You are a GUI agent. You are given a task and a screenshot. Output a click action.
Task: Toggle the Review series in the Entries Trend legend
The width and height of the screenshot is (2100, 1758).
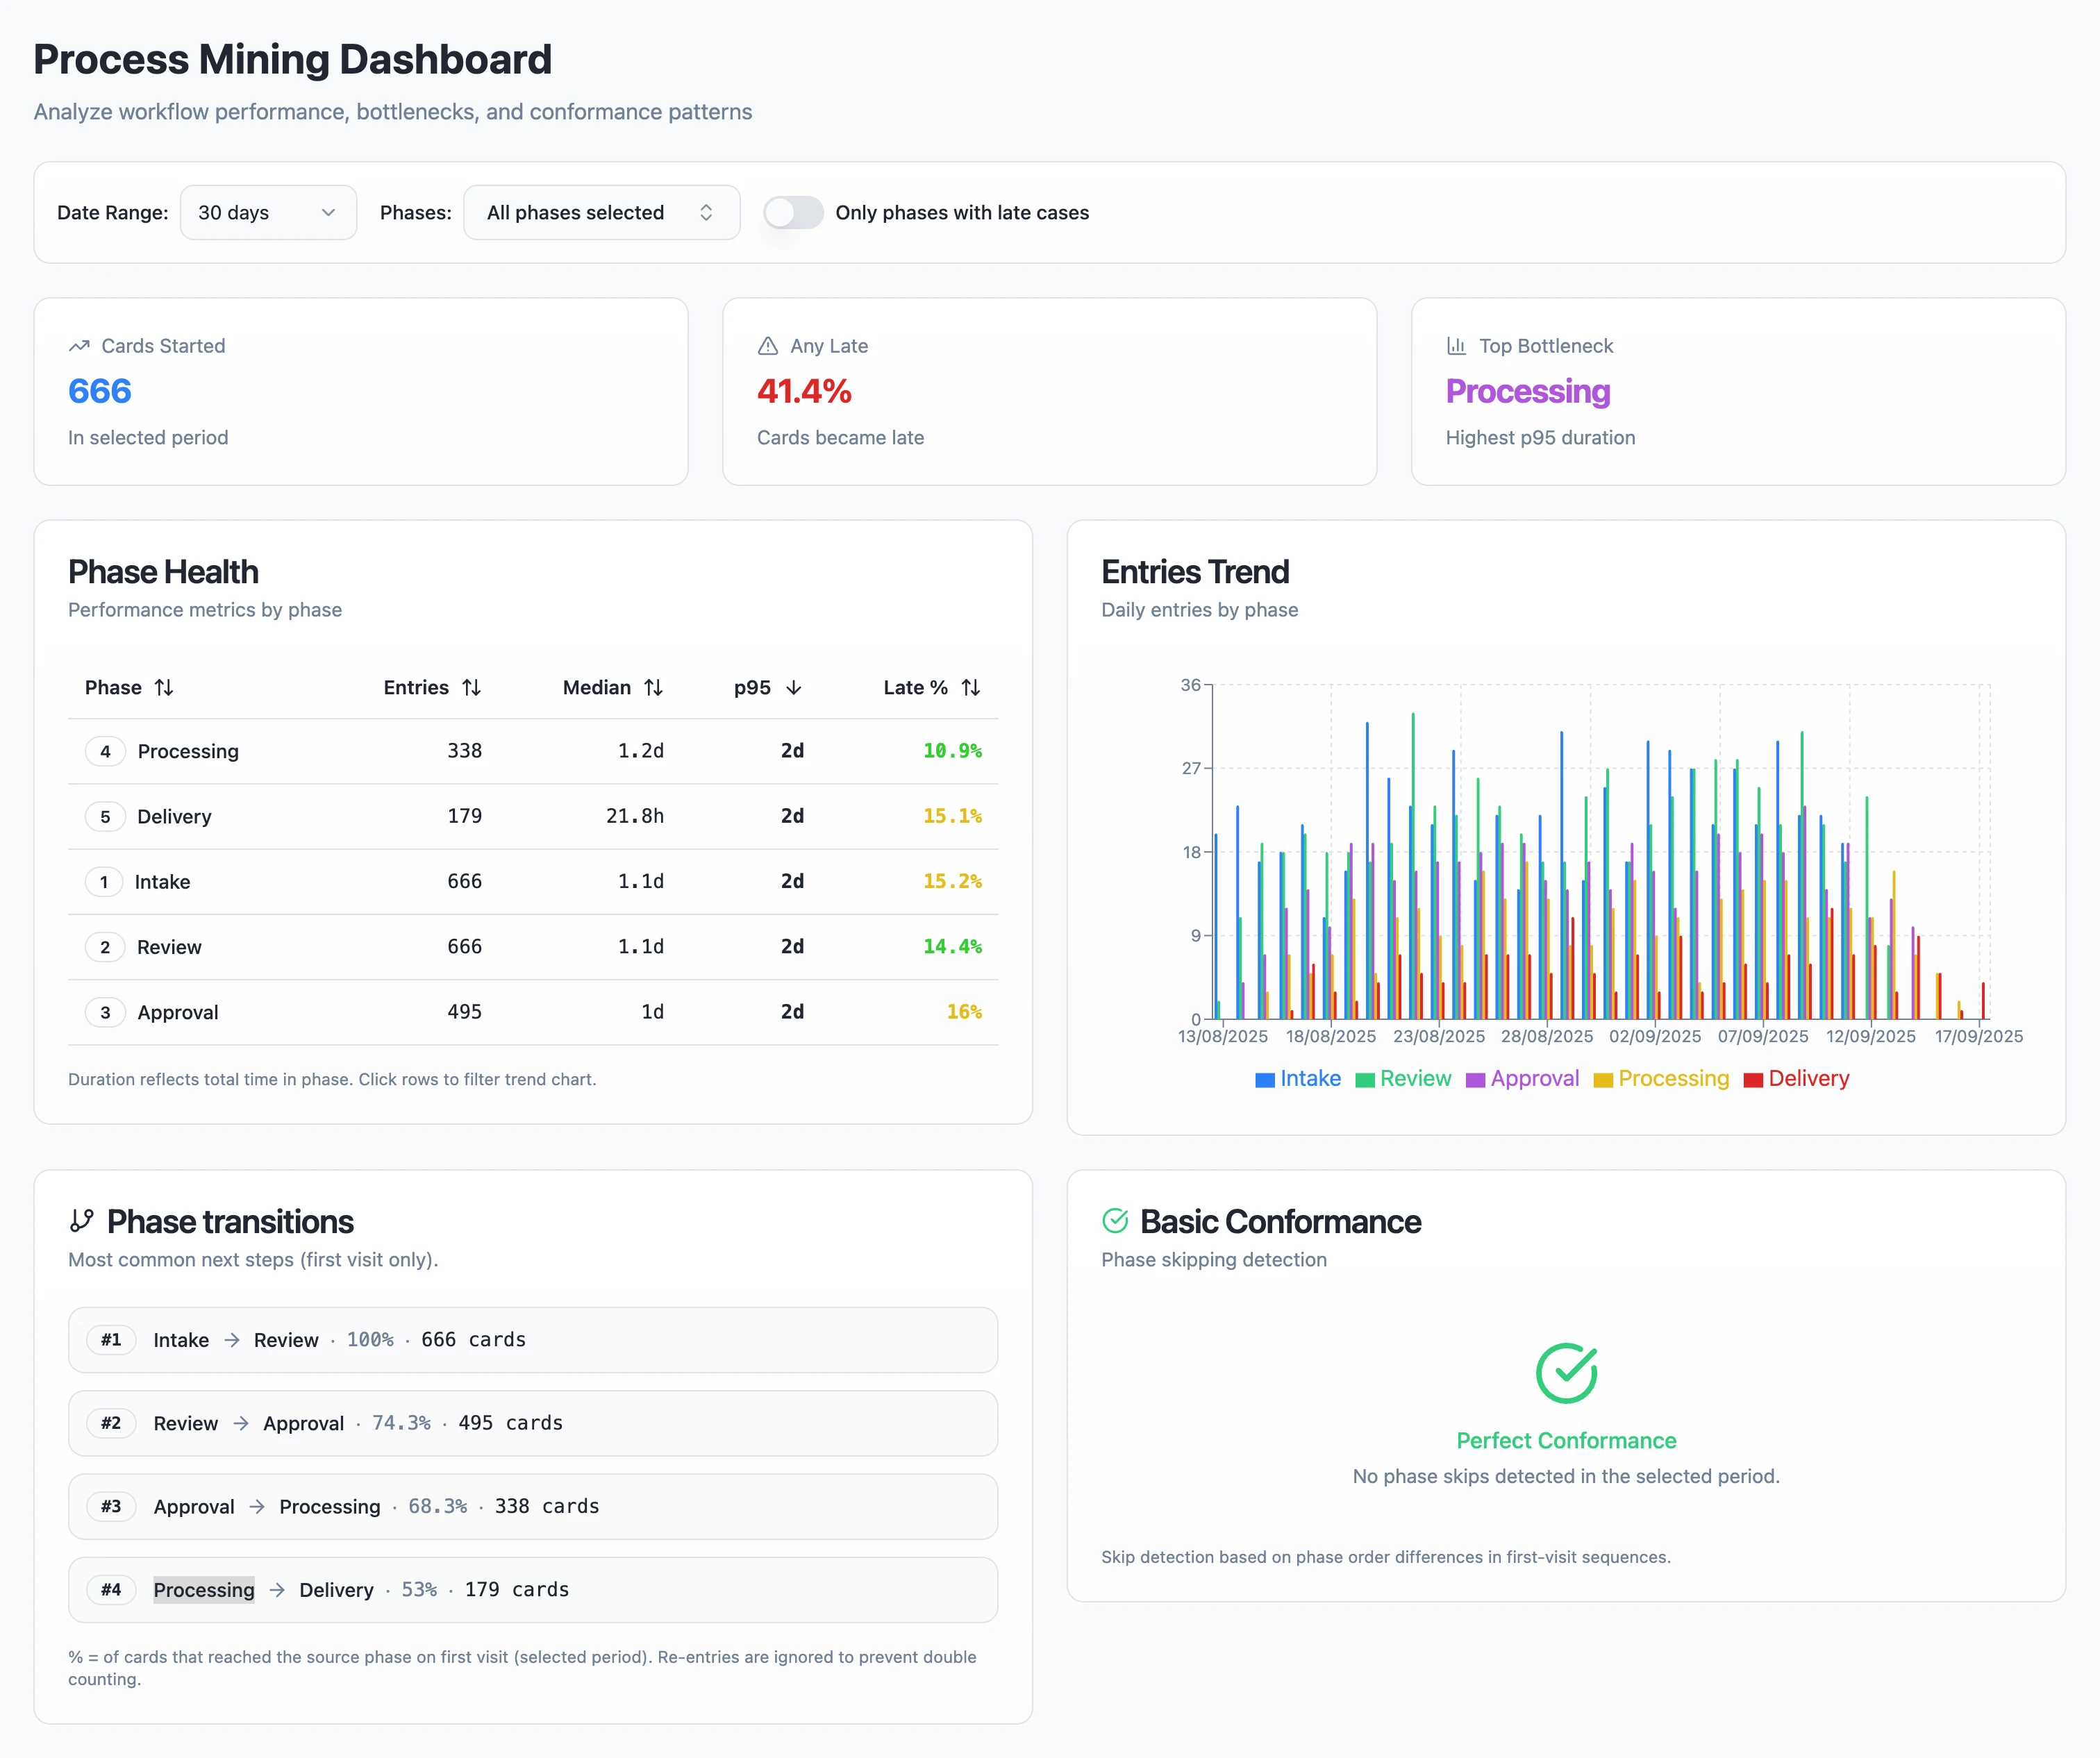pos(1403,1079)
